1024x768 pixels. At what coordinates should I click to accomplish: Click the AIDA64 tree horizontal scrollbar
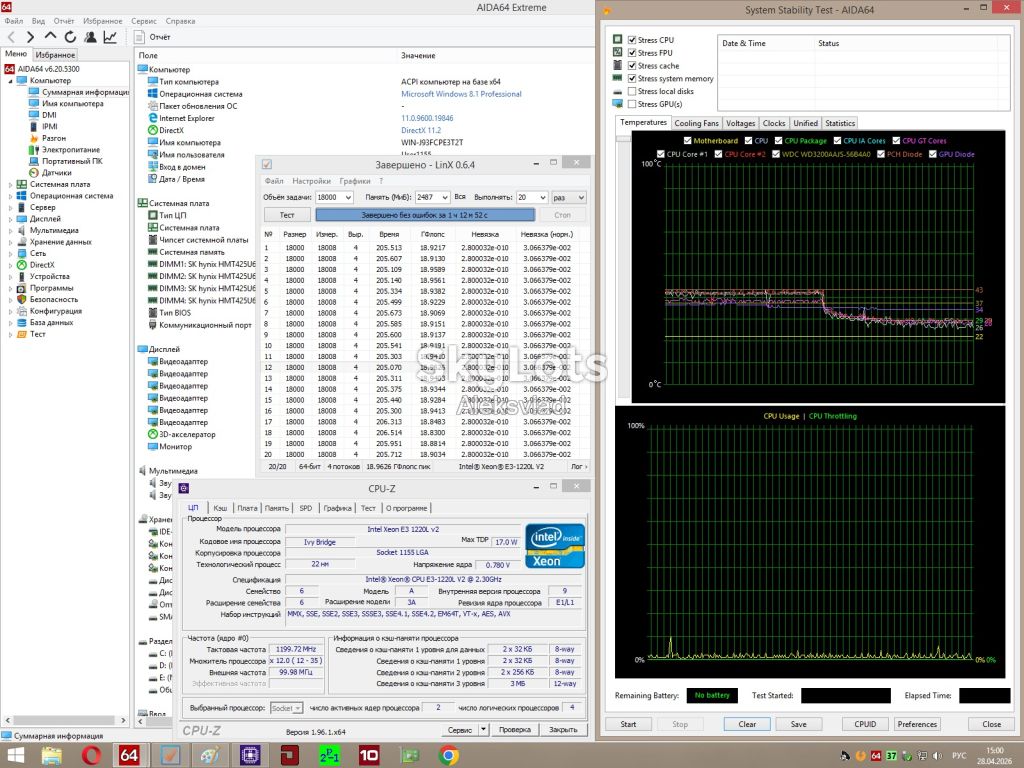[x=65, y=720]
